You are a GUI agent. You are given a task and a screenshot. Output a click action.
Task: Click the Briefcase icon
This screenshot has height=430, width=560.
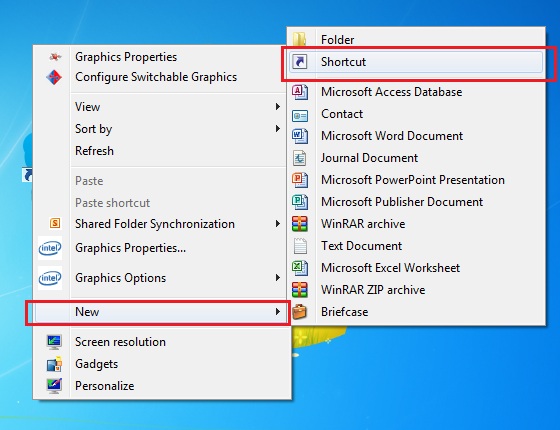pyautogui.click(x=300, y=312)
